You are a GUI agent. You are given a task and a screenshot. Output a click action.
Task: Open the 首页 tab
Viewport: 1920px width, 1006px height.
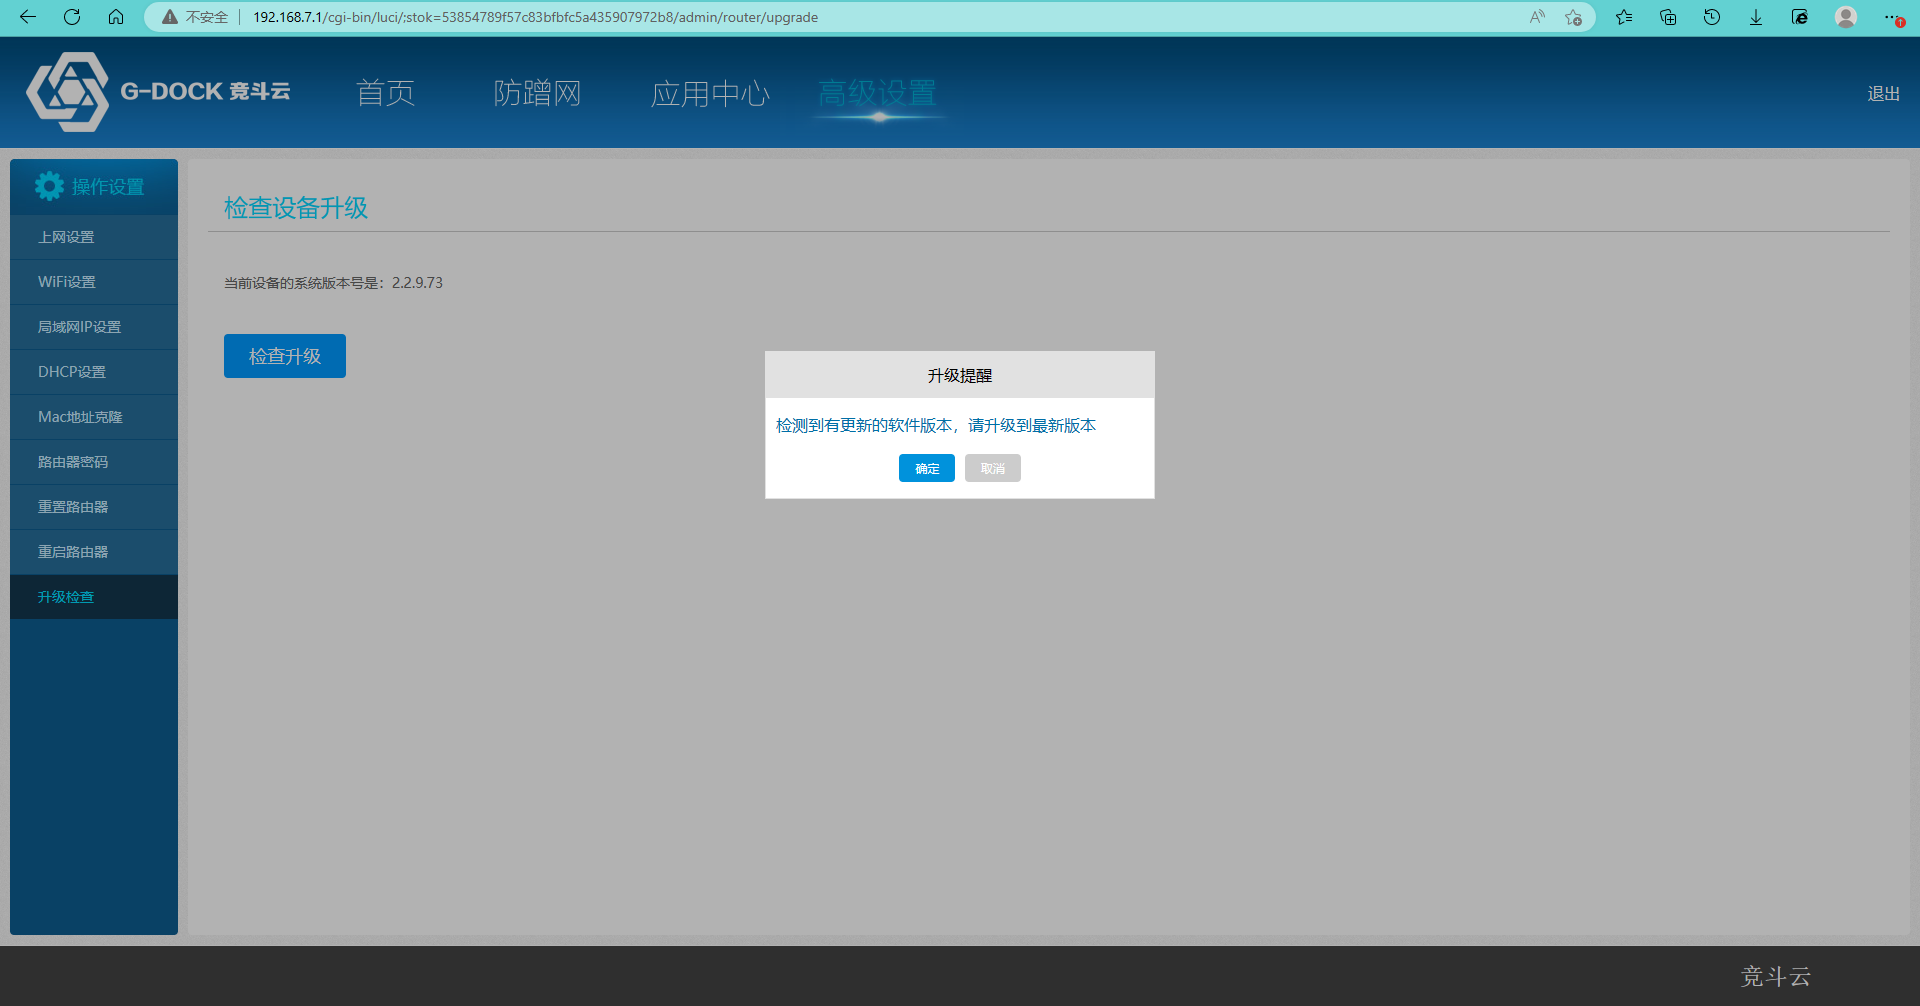pos(386,93)
